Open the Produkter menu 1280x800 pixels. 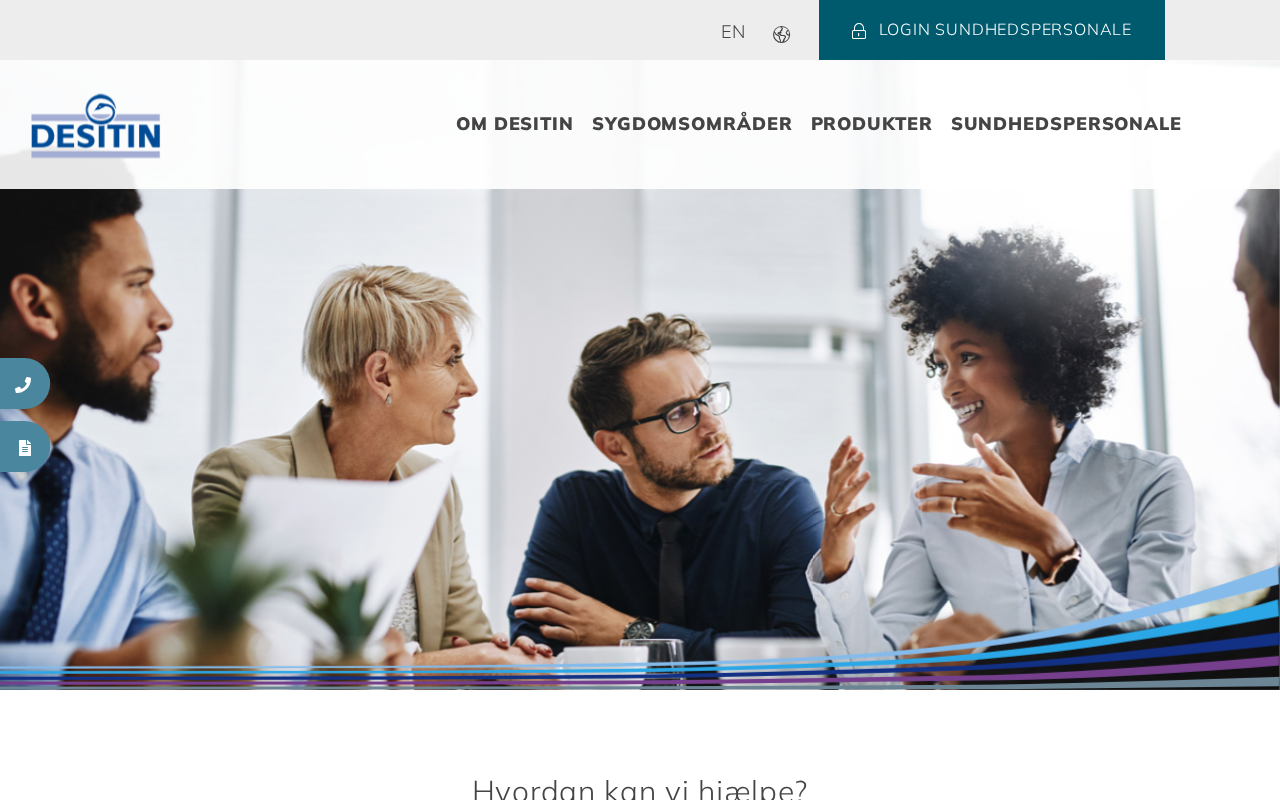[x=871, y=124]
